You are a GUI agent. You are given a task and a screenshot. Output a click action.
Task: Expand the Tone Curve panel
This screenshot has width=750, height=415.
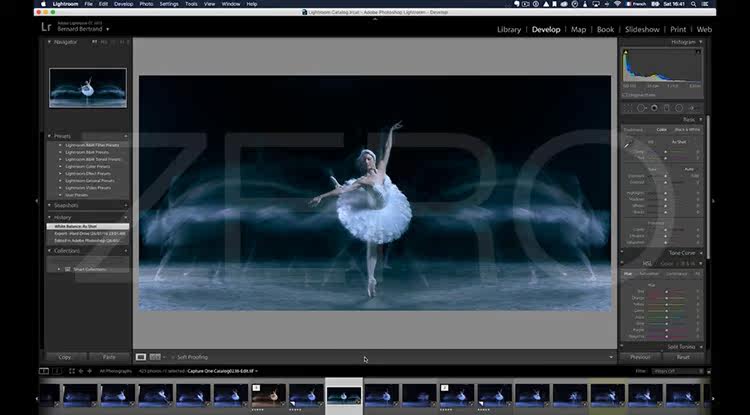(x=701, y=253)
